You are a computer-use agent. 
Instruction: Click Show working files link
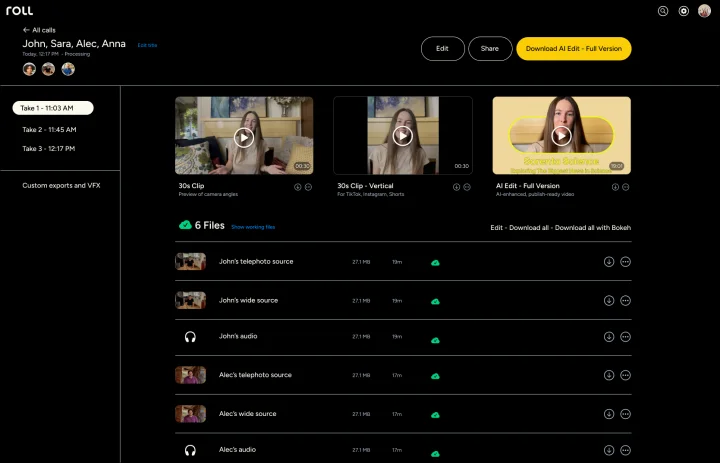pos(253,227)
